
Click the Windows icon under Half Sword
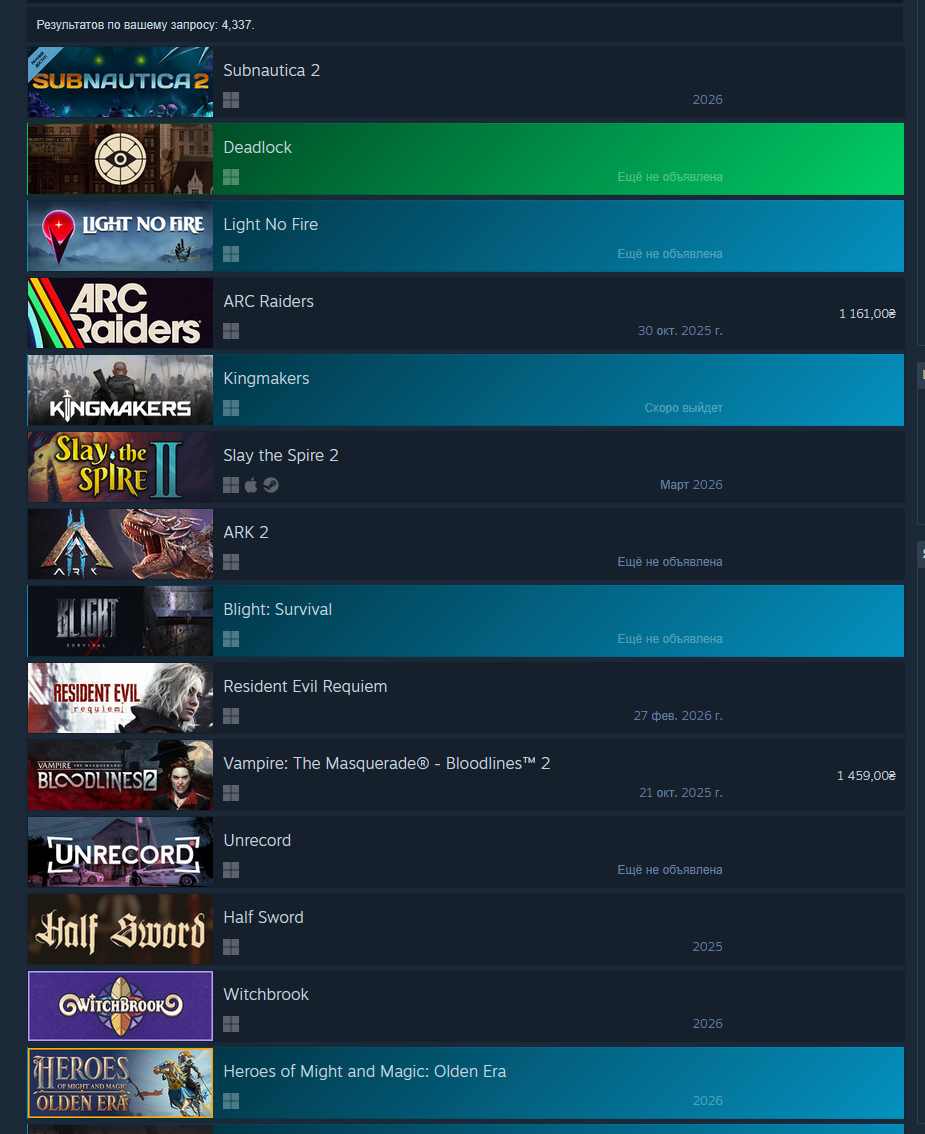coord(231,947)
